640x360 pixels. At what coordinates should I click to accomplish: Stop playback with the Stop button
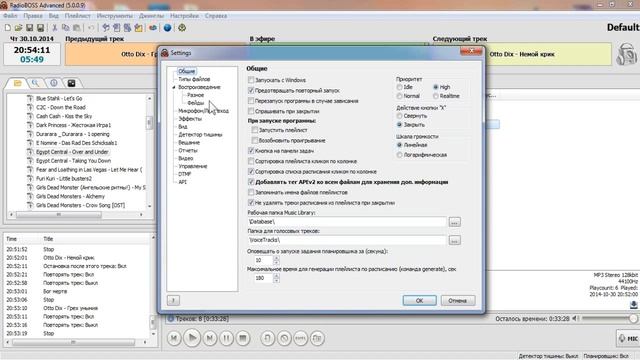243,338
